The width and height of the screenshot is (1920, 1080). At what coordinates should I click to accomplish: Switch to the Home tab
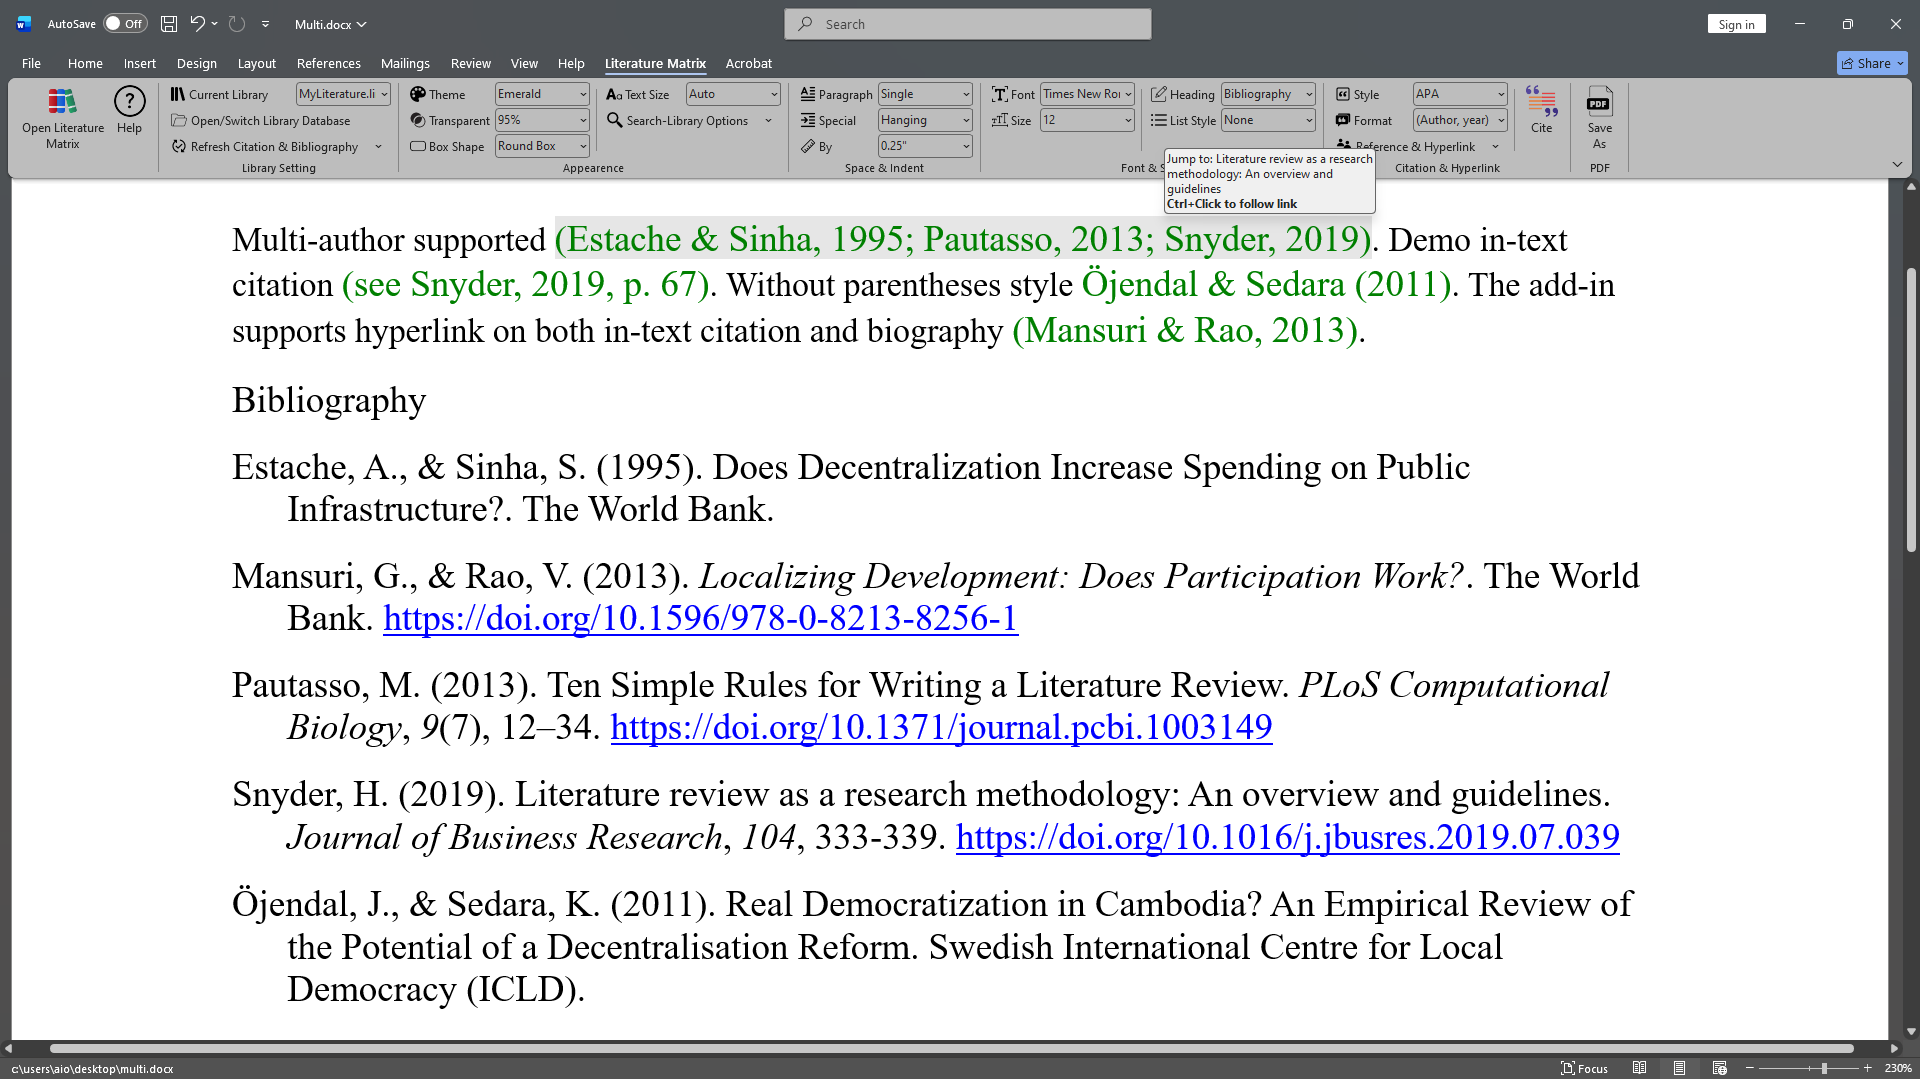(x=85, y=63)
